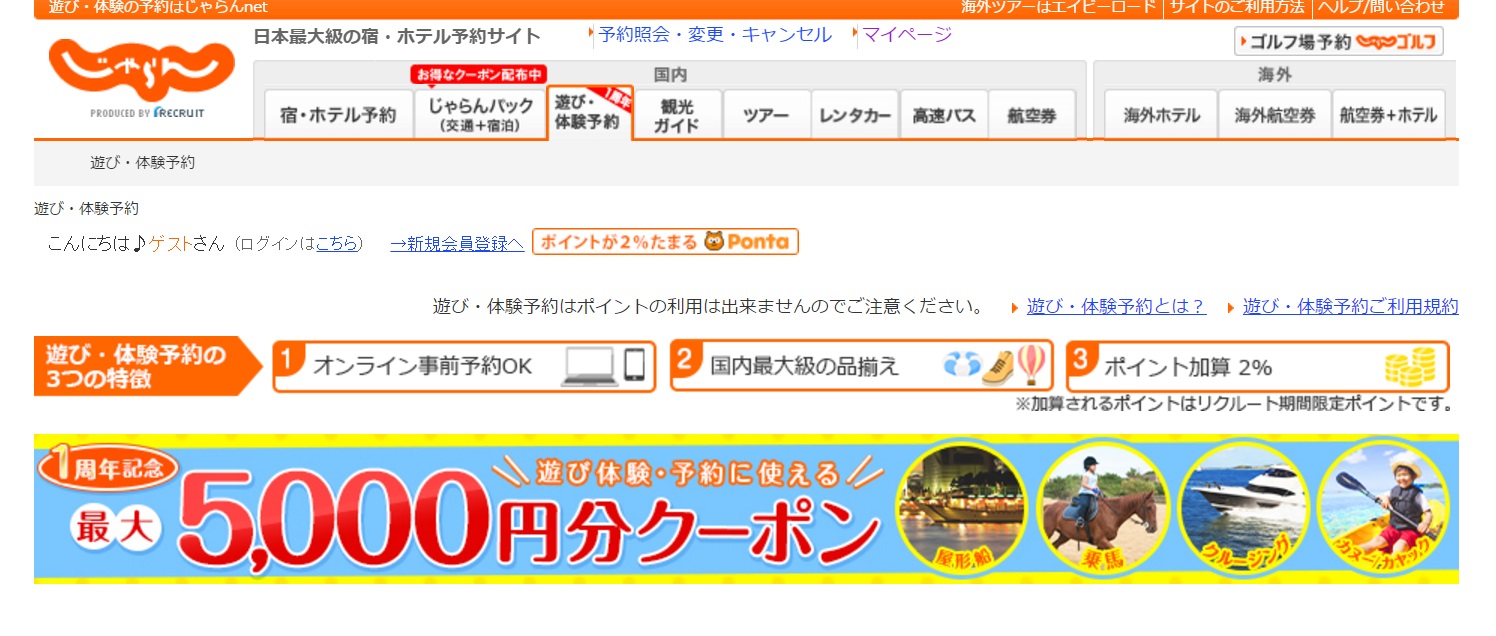Click the 国内 section heading
Screen dimensions: 1496x636
(x=671, y=75)
